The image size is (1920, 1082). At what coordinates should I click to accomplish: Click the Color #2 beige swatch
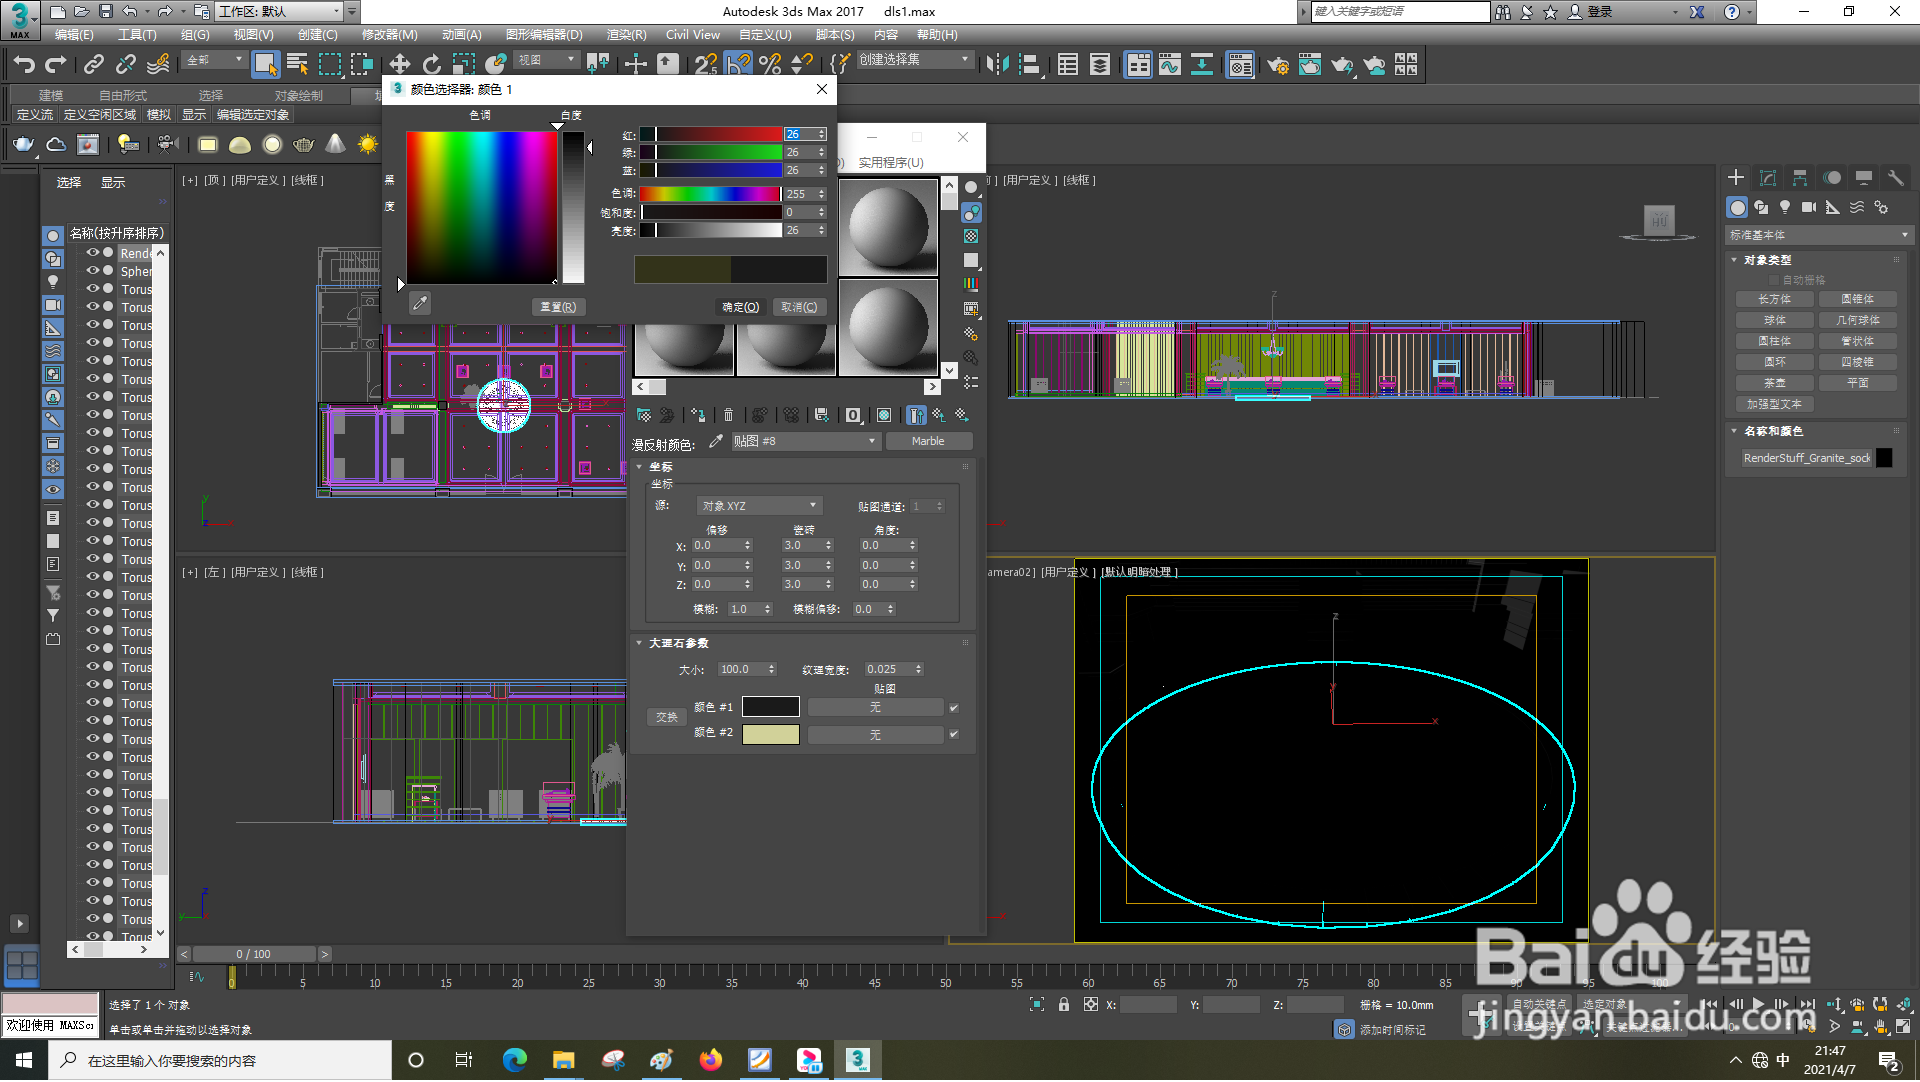coord(770,734)
